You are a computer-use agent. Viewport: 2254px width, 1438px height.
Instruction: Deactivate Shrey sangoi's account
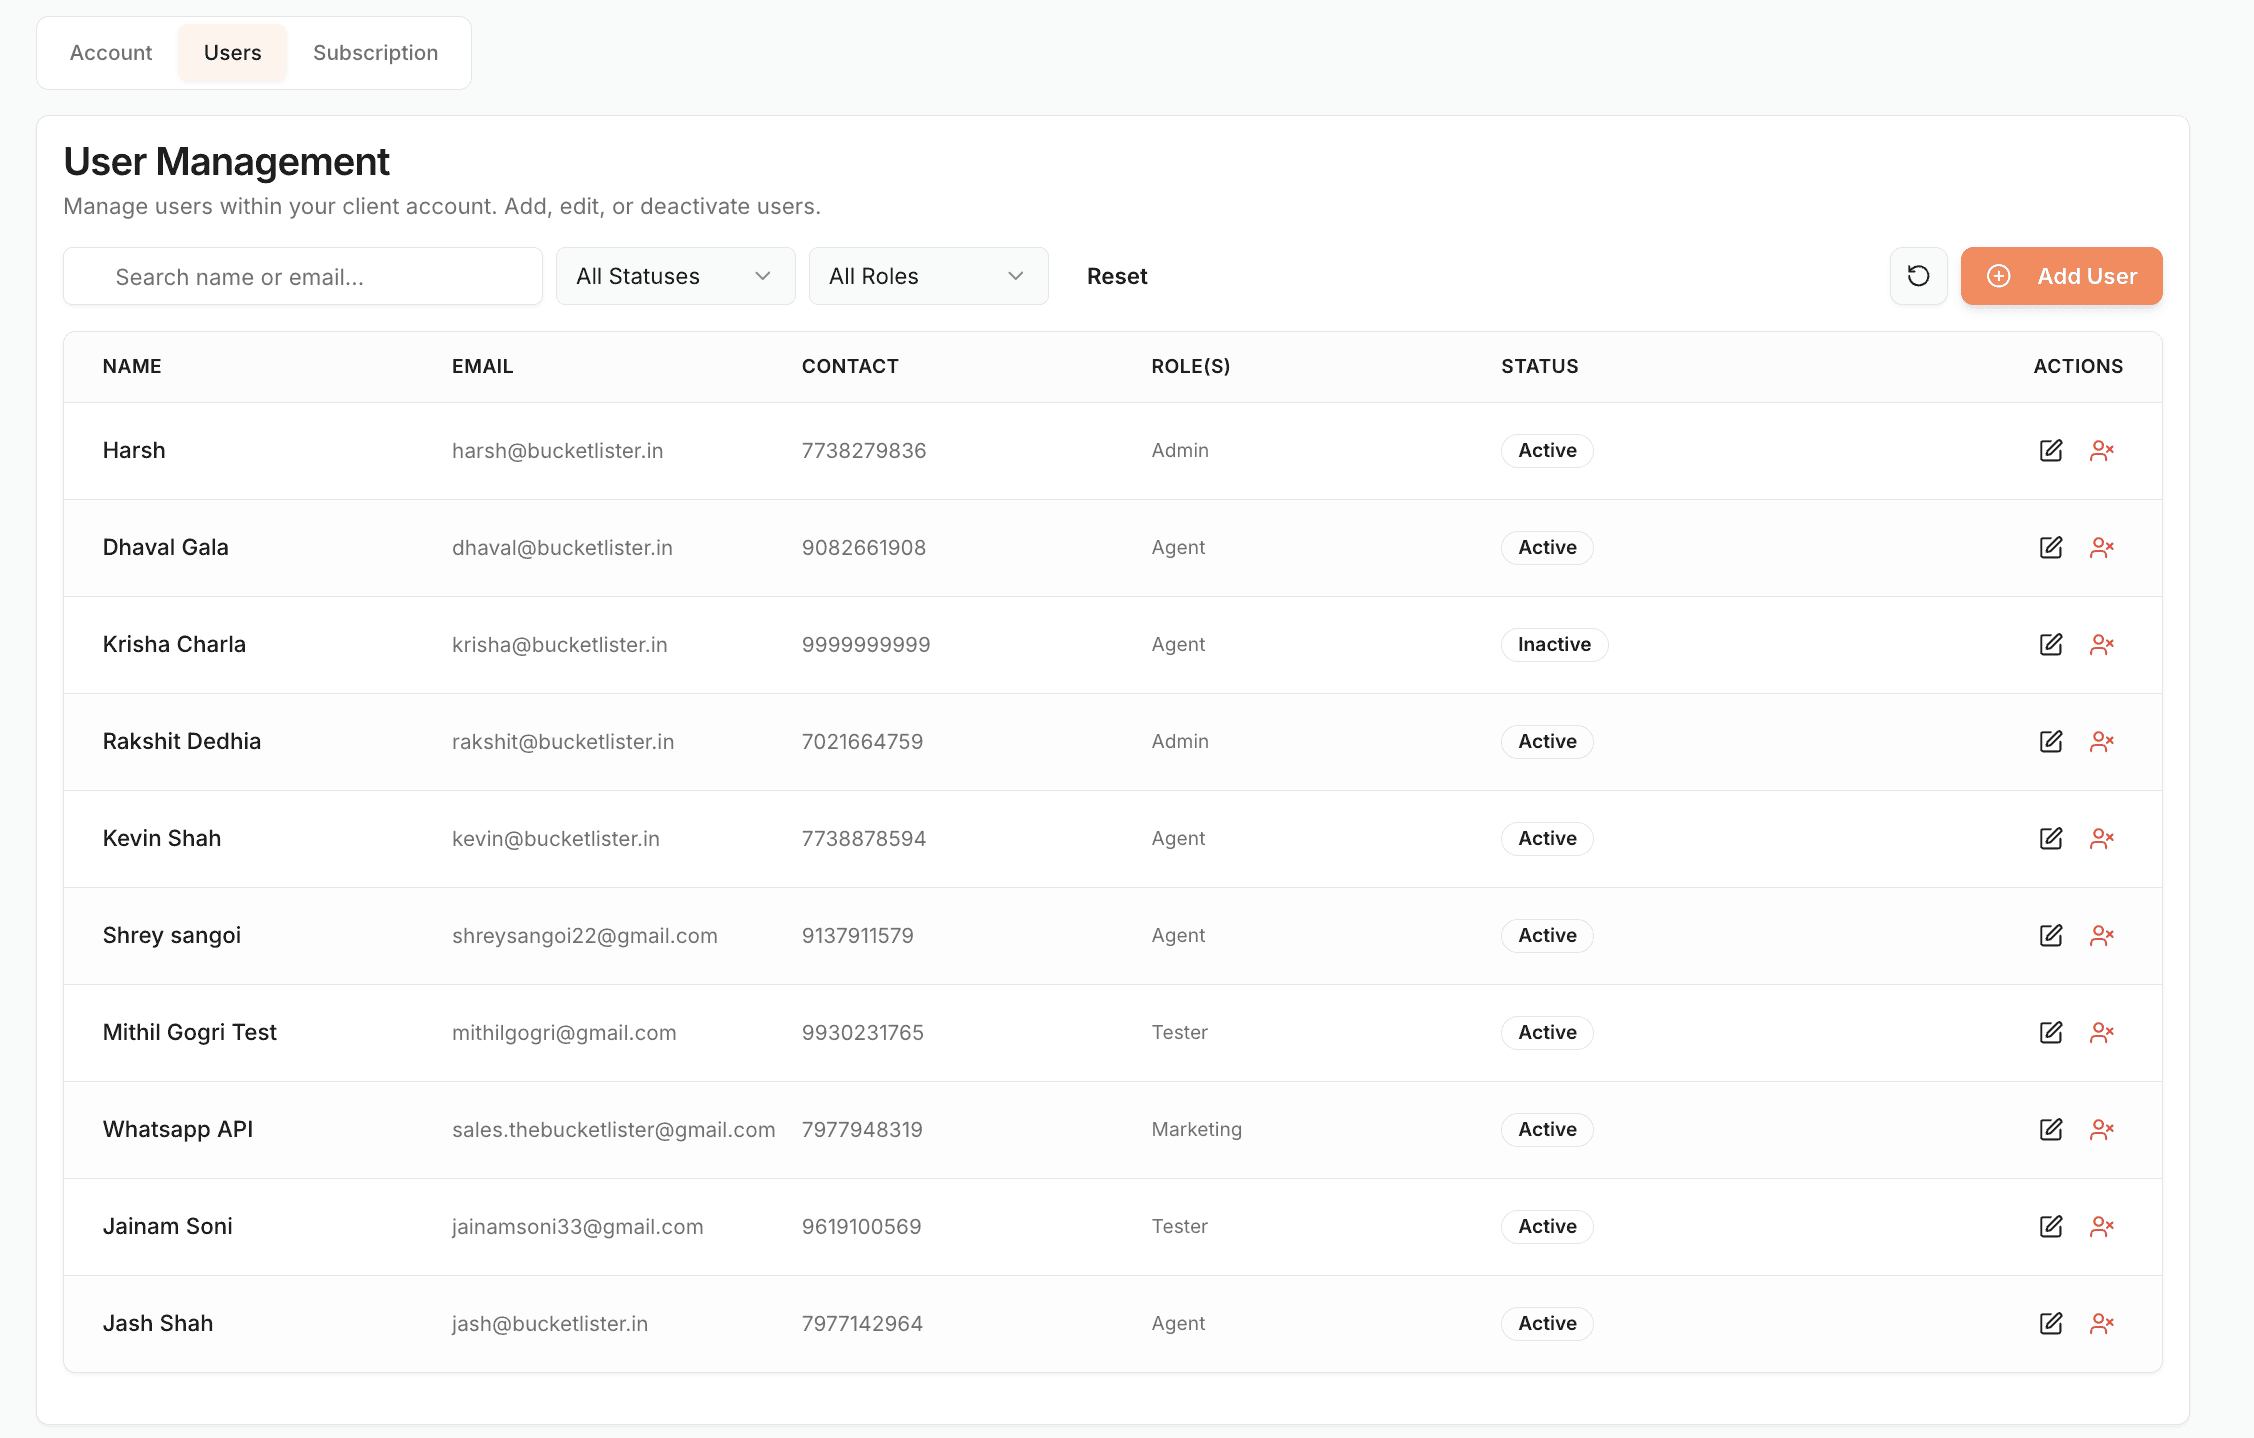2102,935
